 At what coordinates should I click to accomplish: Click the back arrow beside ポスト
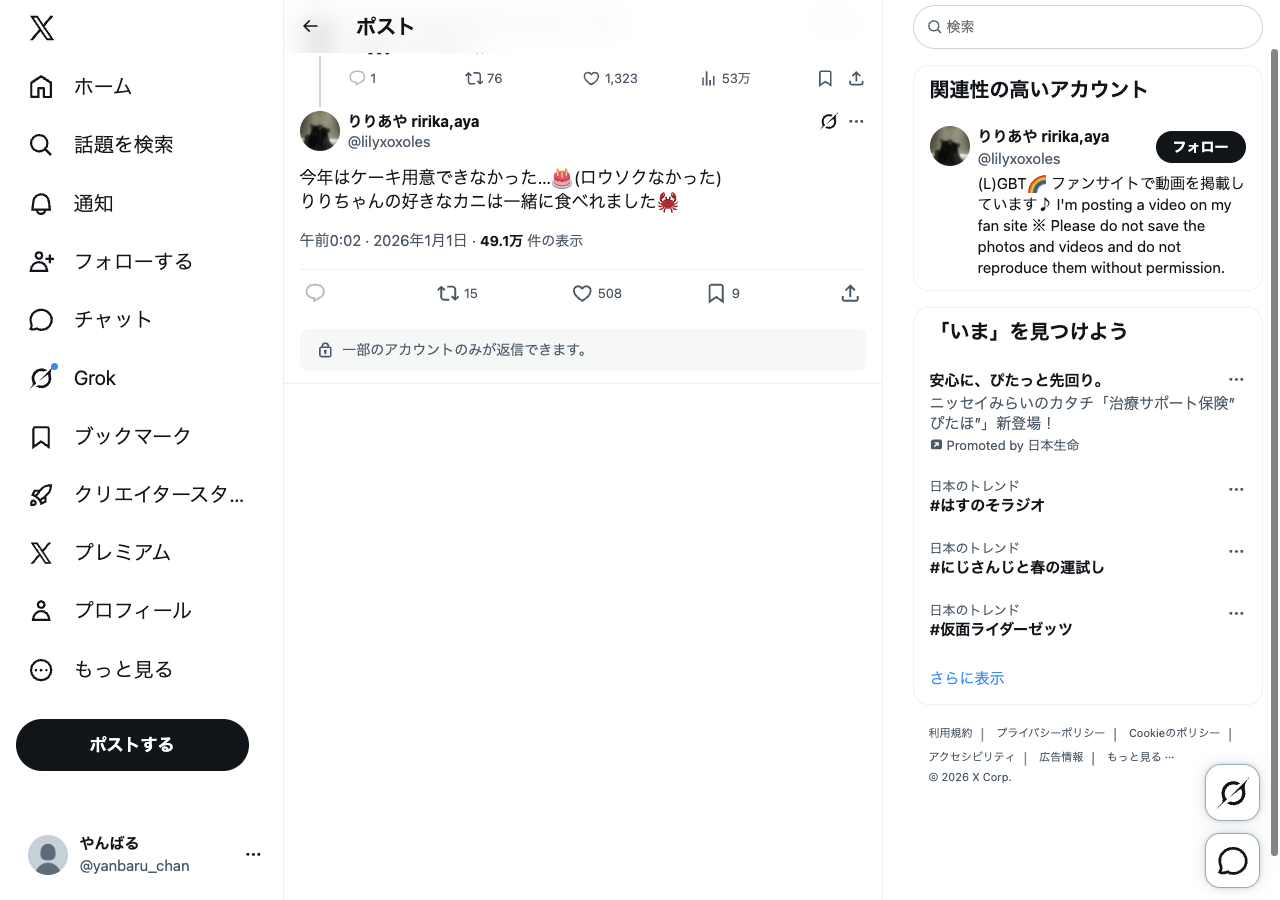click(310, 27)
